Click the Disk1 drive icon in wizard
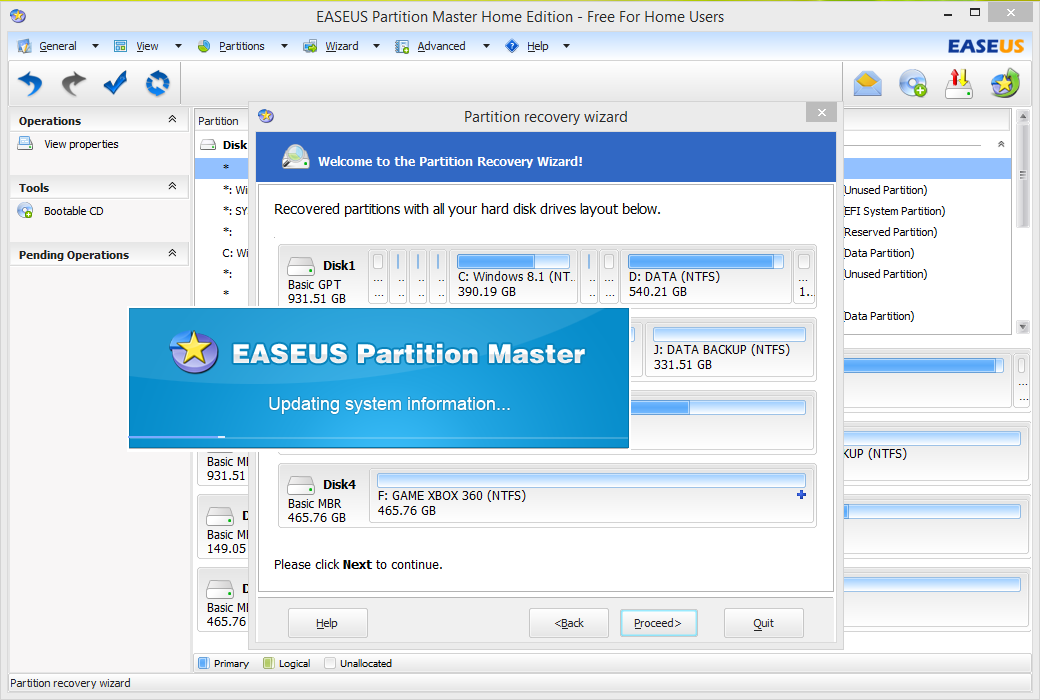1040x700 pixels. click(300, 267)
